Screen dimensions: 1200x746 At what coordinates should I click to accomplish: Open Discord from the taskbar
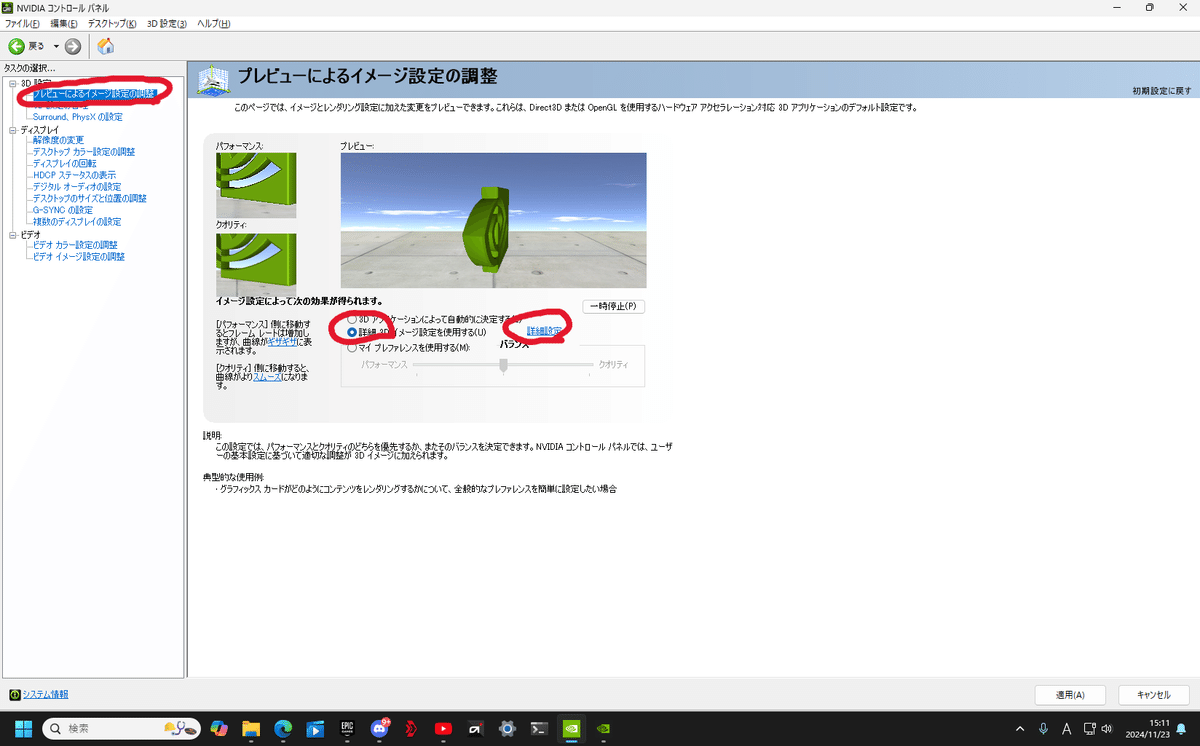point(379,729)
